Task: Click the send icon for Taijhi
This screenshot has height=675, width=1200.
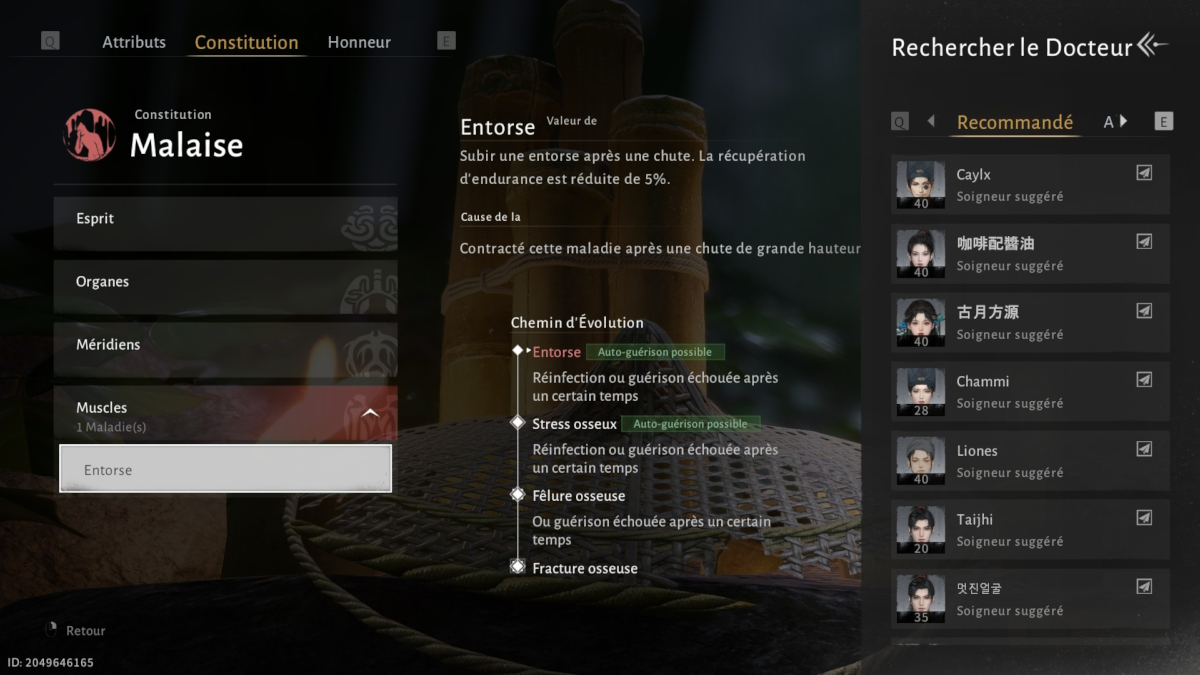Action: 1144,518
